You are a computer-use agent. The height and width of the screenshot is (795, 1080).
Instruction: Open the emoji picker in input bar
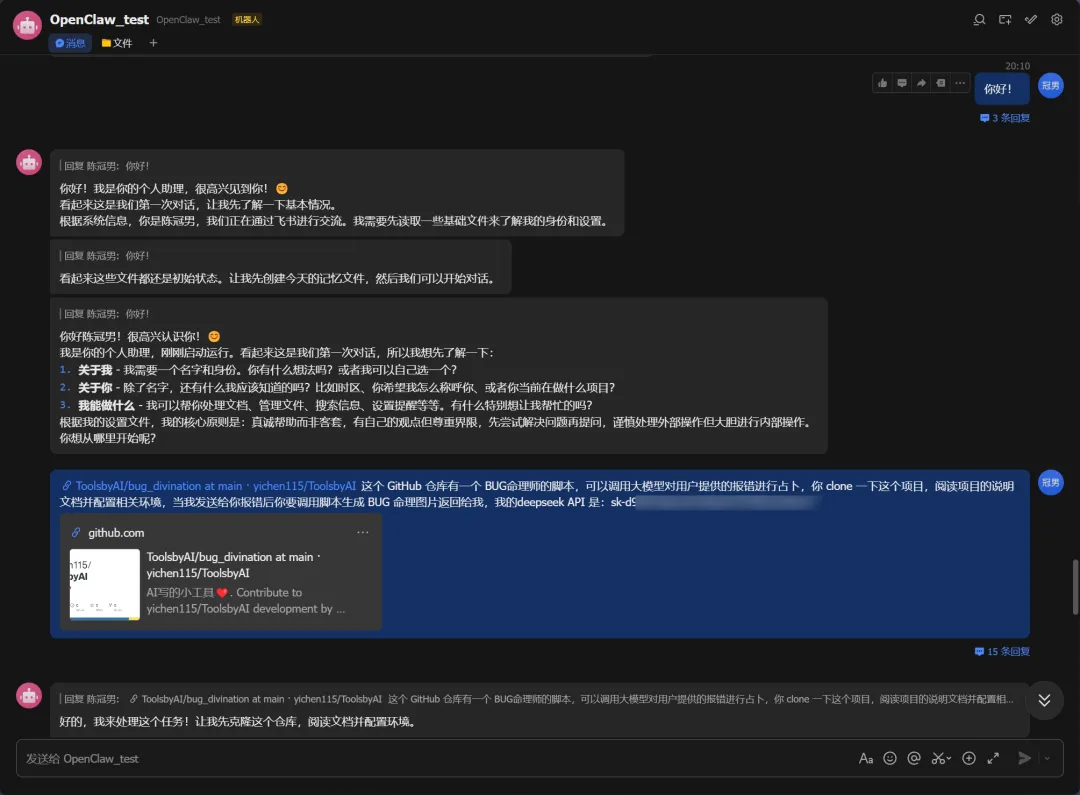890,758
